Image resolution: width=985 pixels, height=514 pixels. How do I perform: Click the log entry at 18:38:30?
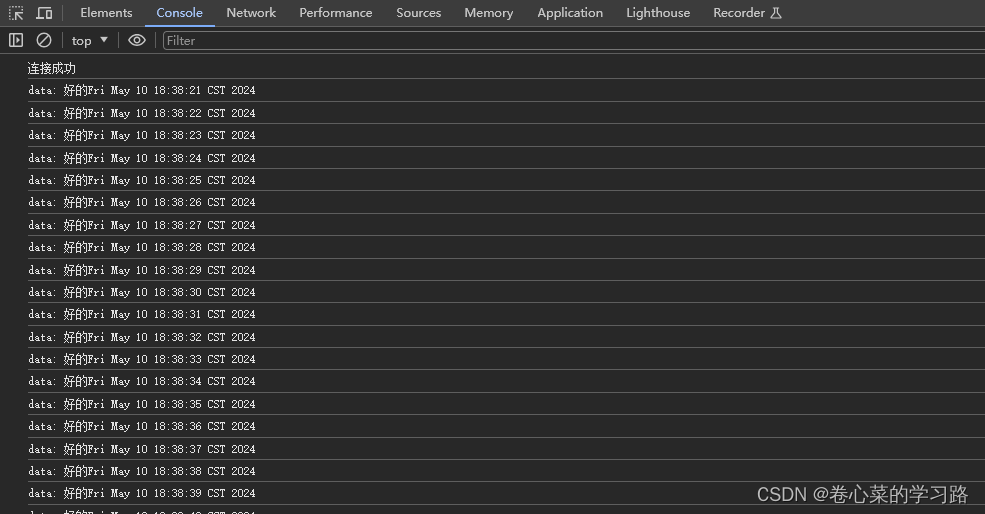[506, 292]
